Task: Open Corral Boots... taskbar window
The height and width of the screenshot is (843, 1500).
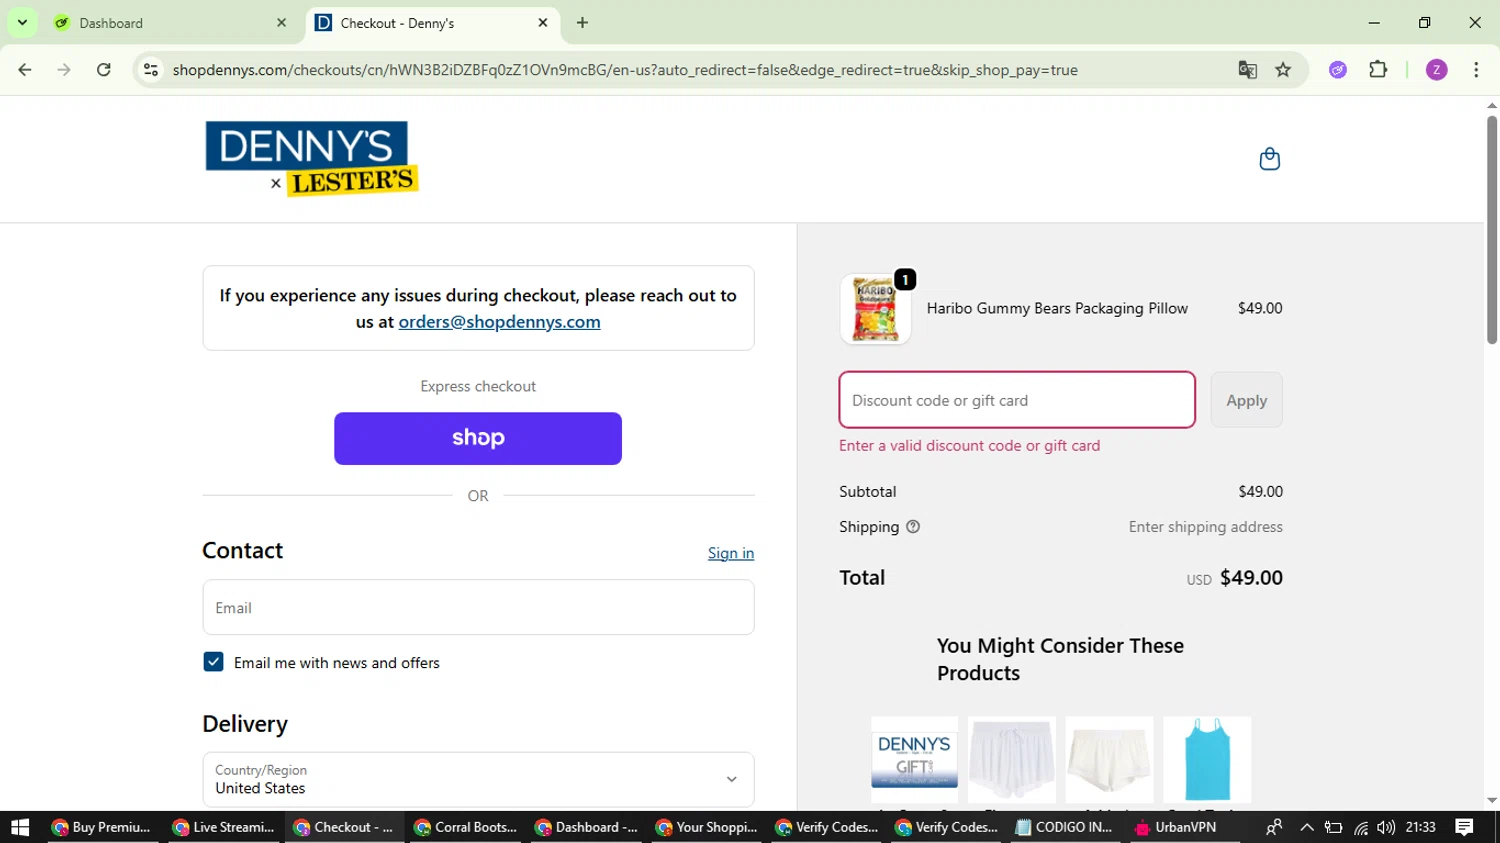Action: click(465, 827)
